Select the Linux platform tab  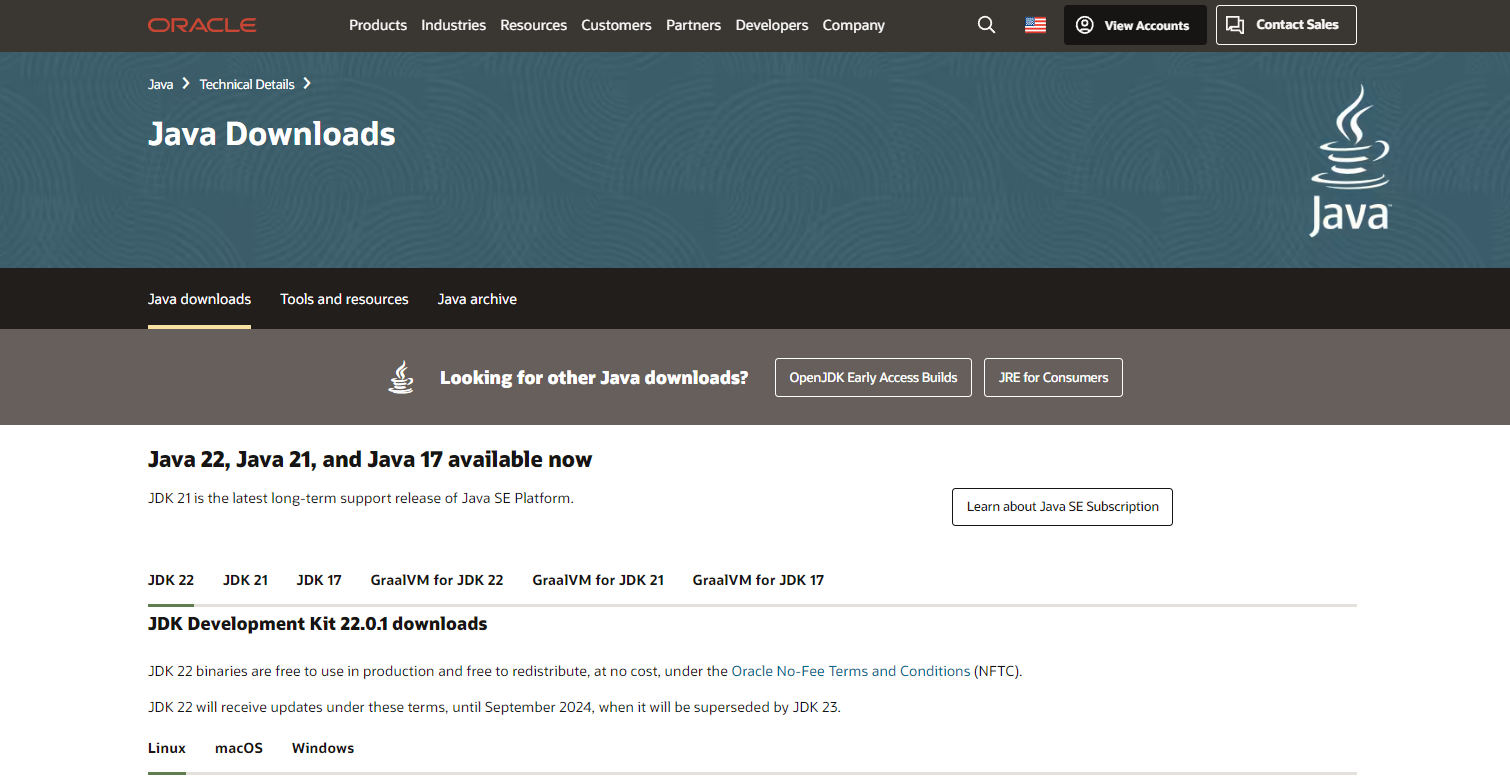[x=167, y=748]
